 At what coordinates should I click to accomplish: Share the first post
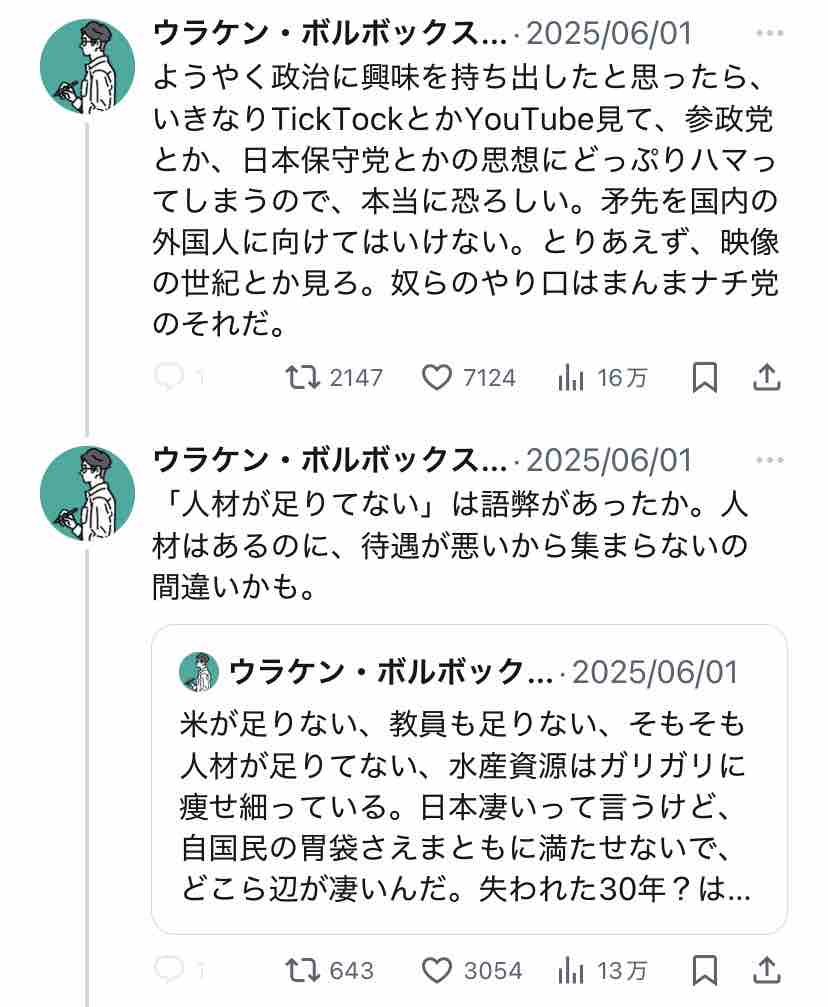(x=766, y=377)
